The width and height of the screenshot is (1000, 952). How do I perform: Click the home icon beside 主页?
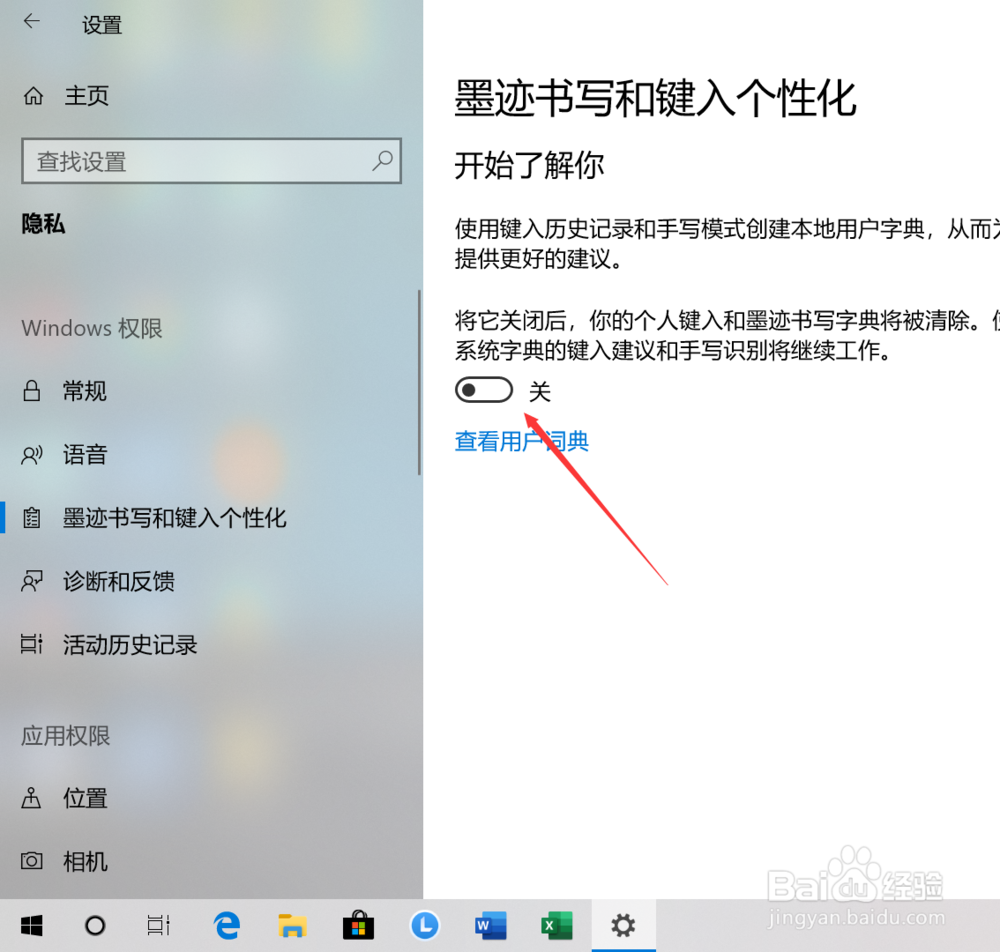pos(33,96)
